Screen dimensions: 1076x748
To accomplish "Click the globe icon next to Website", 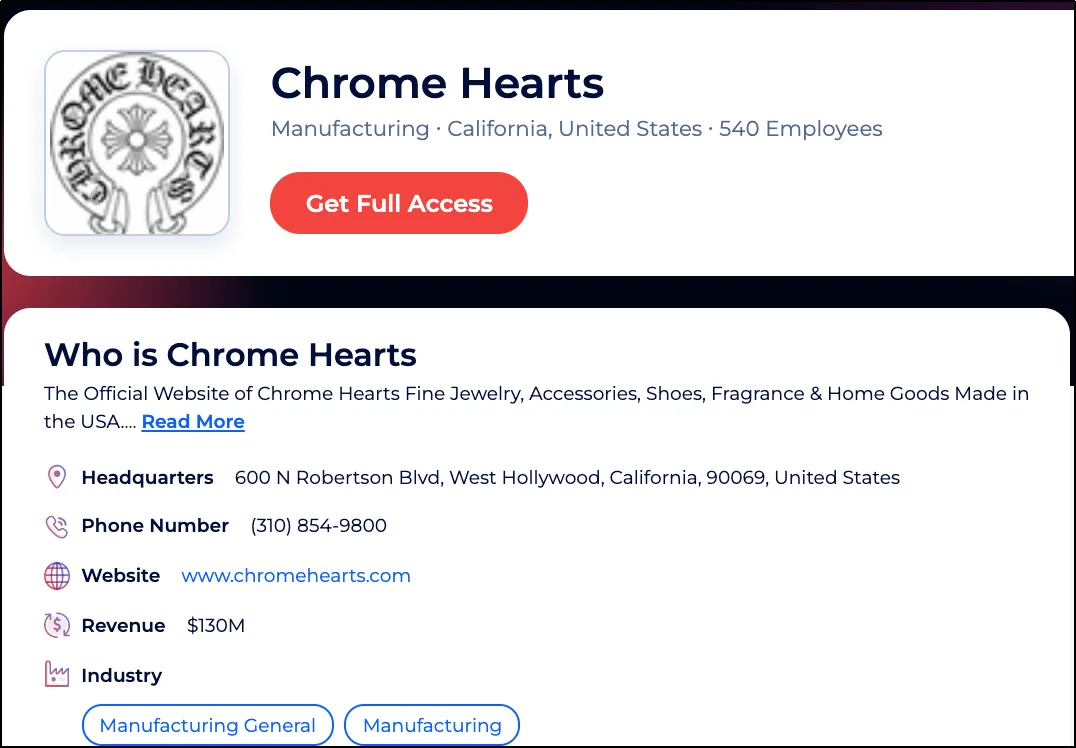I will (x=57, y=575).
